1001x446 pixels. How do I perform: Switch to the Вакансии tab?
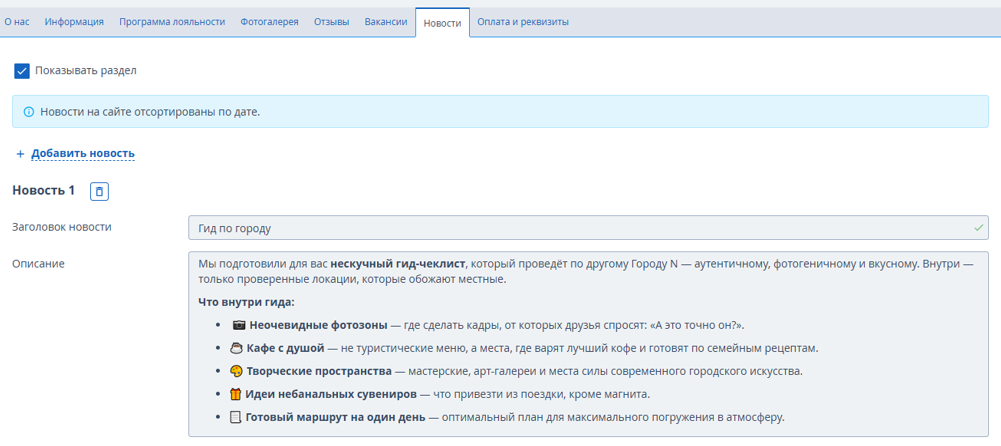(385, 22)
